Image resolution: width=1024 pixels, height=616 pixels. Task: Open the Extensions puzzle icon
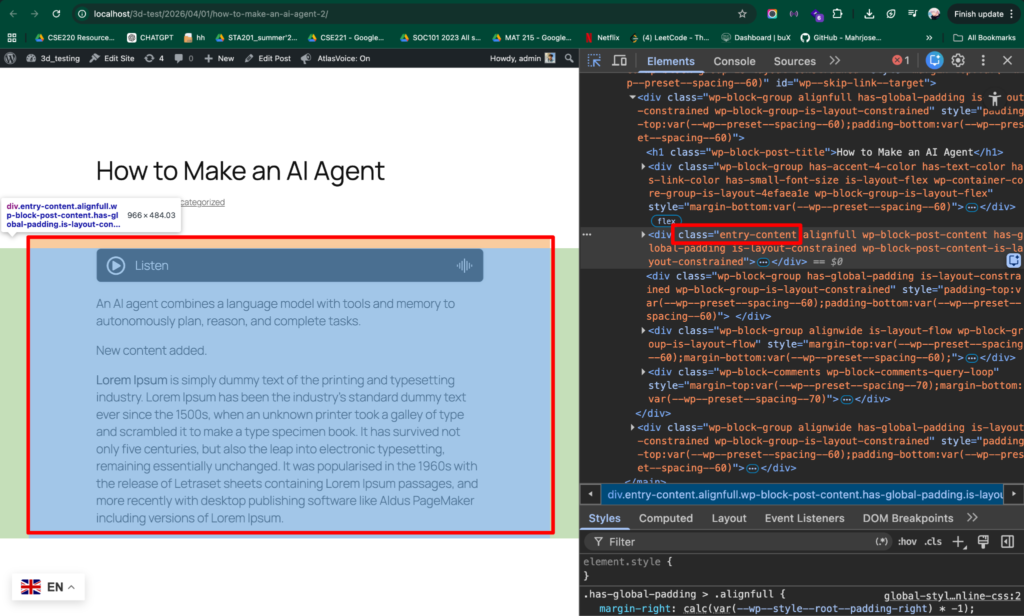[837, 14]
